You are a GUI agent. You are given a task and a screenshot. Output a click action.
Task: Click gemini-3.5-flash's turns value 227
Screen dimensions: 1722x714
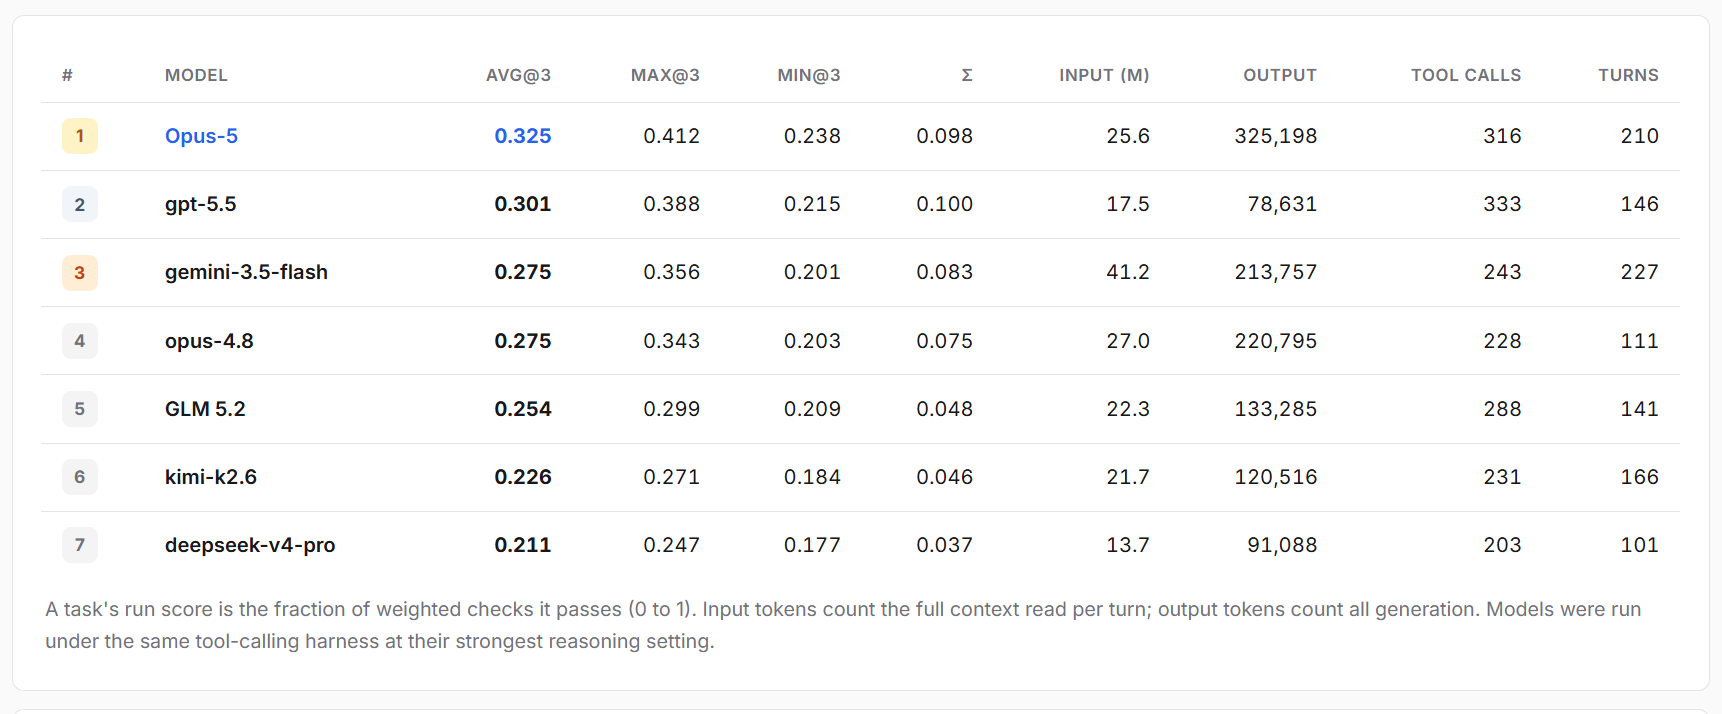click(1640, 272)
